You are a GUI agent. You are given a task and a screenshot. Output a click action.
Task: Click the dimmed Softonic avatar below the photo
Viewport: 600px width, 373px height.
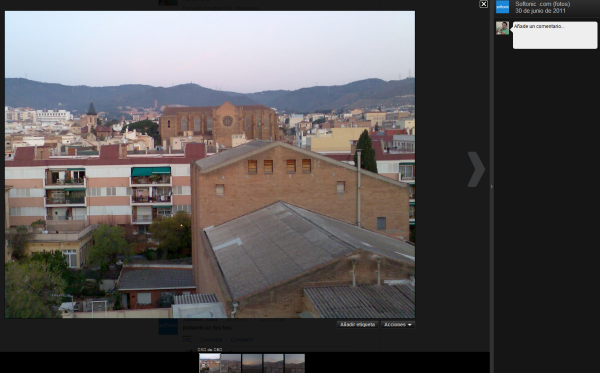coord(168,326)
